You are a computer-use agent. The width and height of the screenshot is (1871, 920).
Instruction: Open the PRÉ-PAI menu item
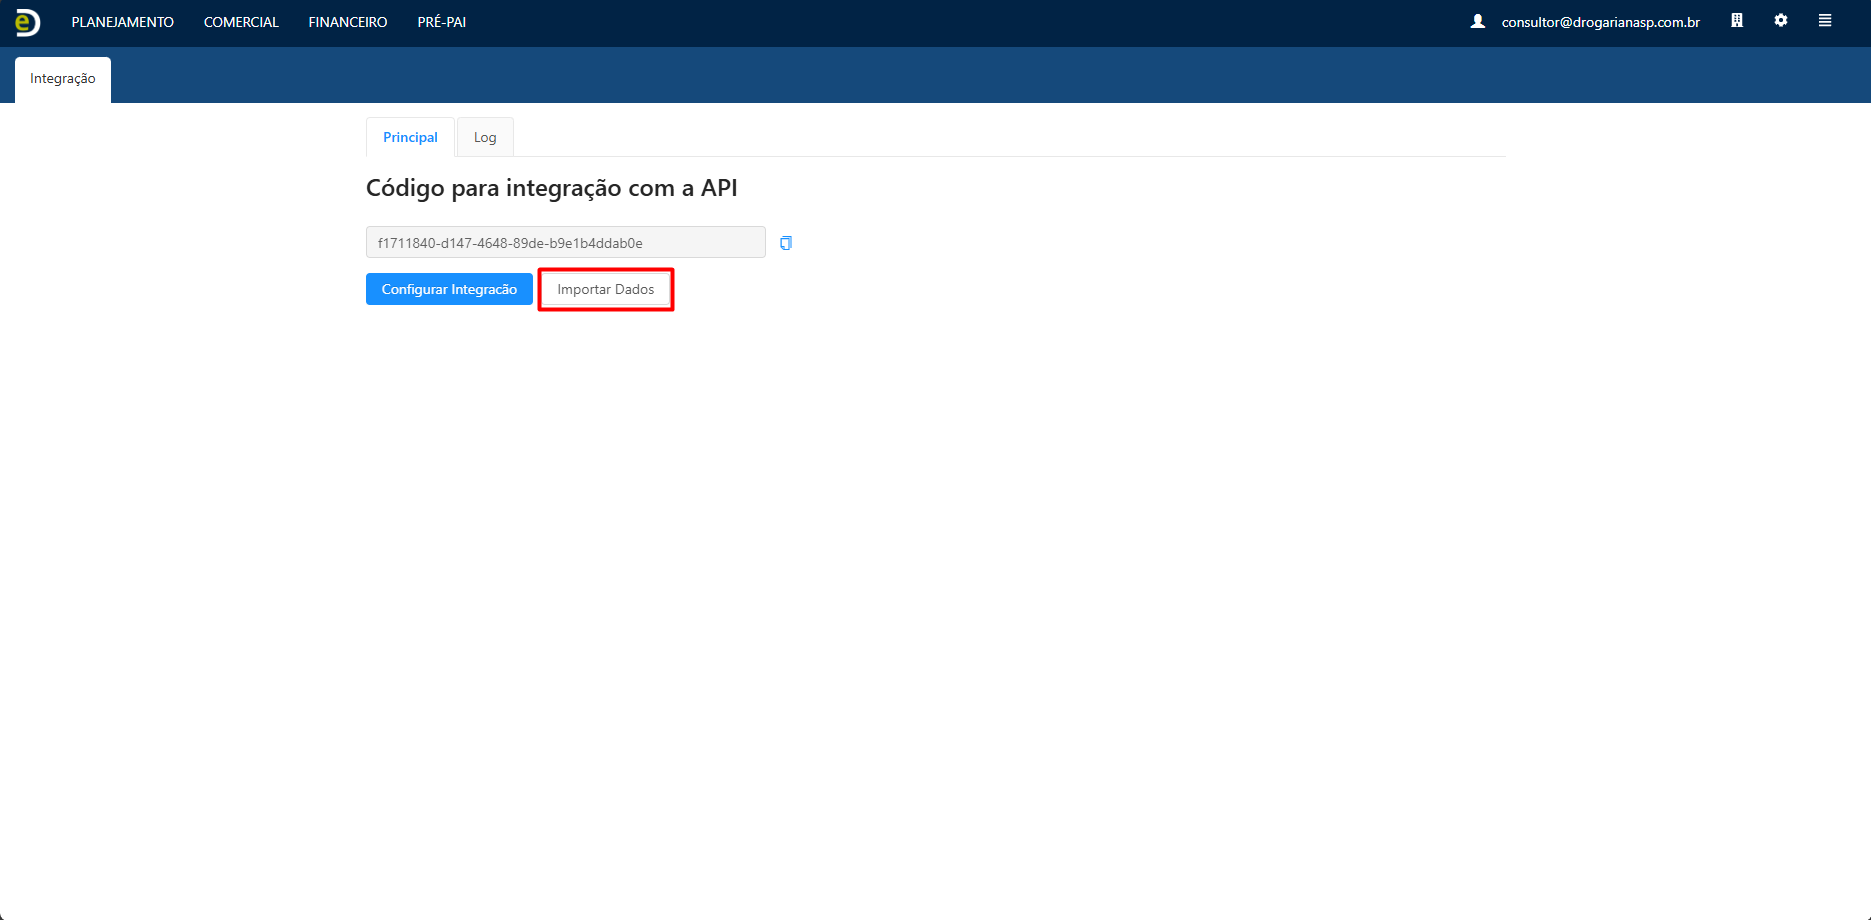pyautogui.click(x=441, y=22)
